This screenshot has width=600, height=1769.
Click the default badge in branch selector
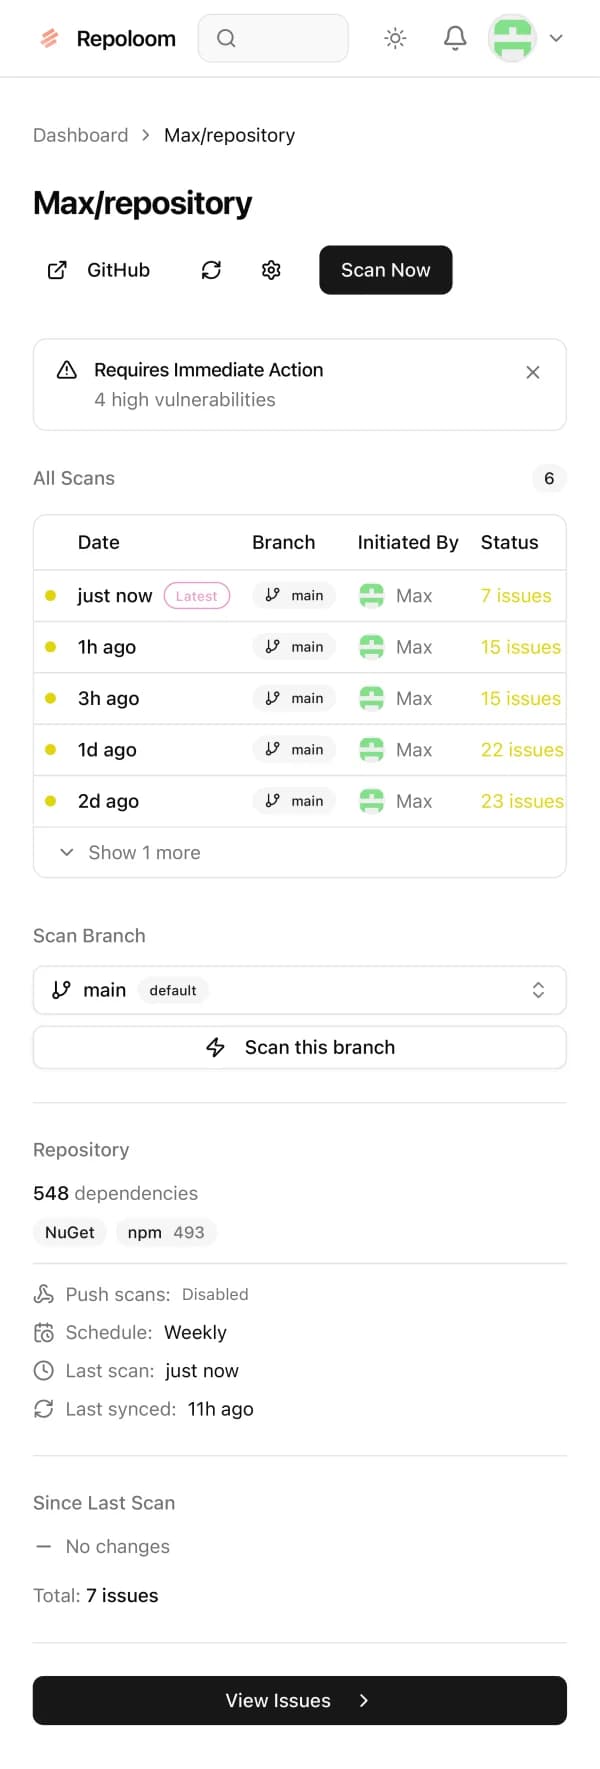[173, 990]
